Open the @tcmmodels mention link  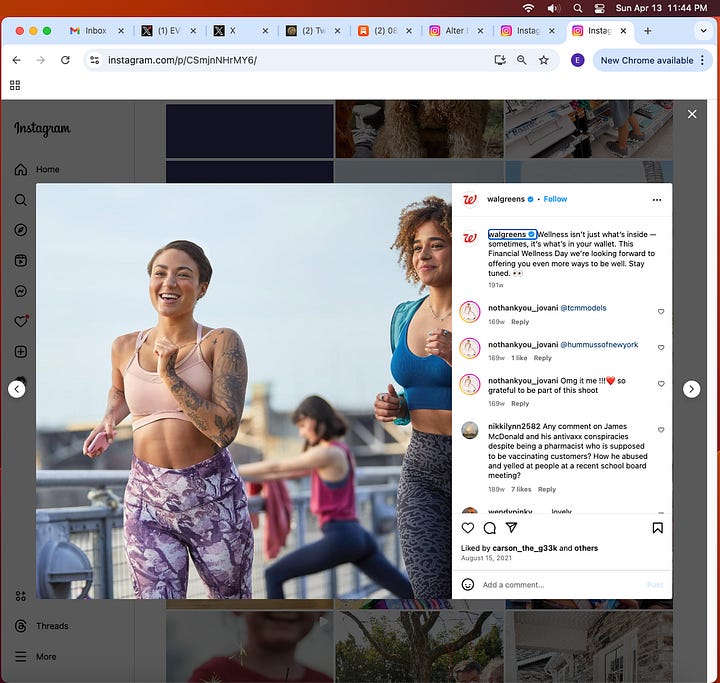pyautogui.click(x=583, y=308)
